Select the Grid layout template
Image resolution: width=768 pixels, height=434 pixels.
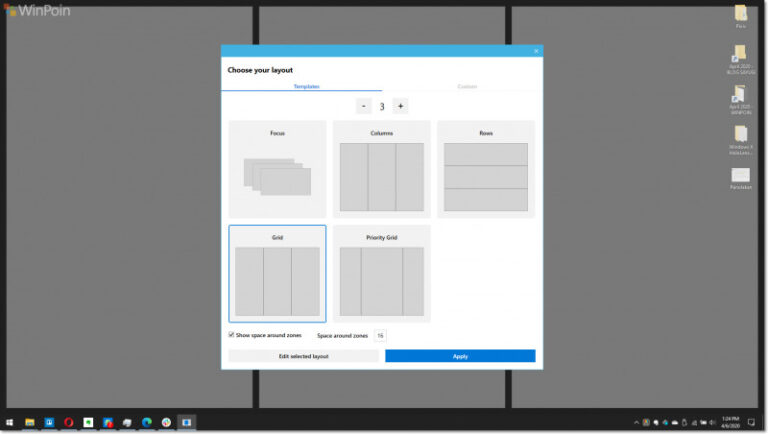(x=277, y=273)
